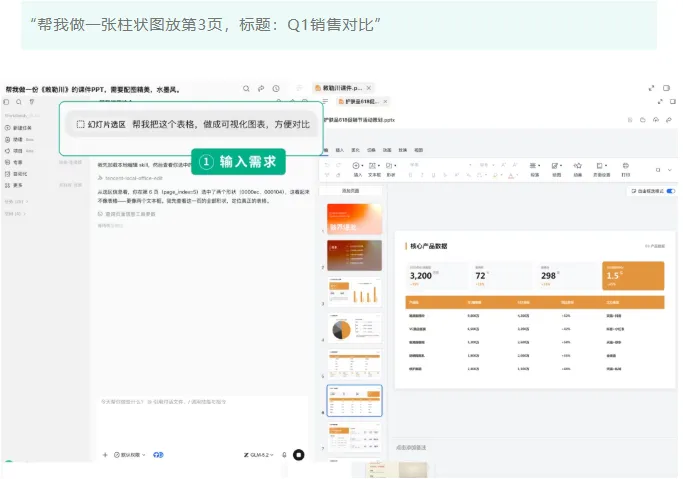Select slide 5 table thumbnail
Screen dimensions: 683x479
tap(354, 364)
